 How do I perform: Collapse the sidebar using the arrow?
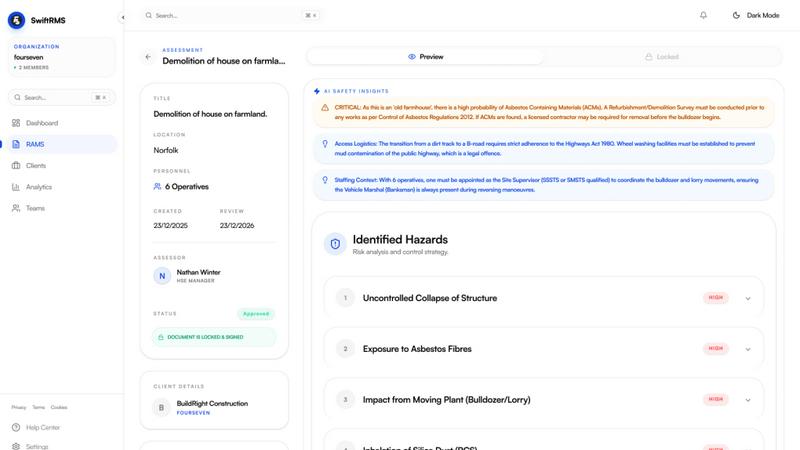122,17
